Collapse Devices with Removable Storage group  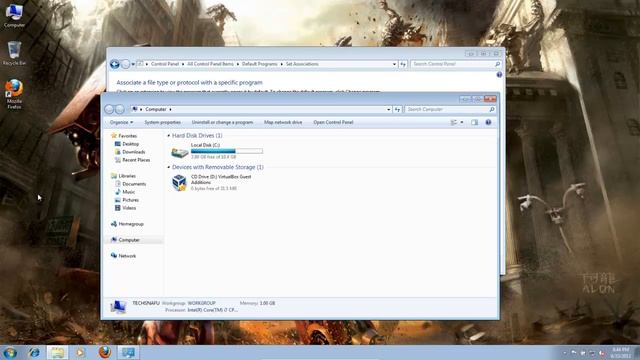pyautogui.click(x=169, y=167)
